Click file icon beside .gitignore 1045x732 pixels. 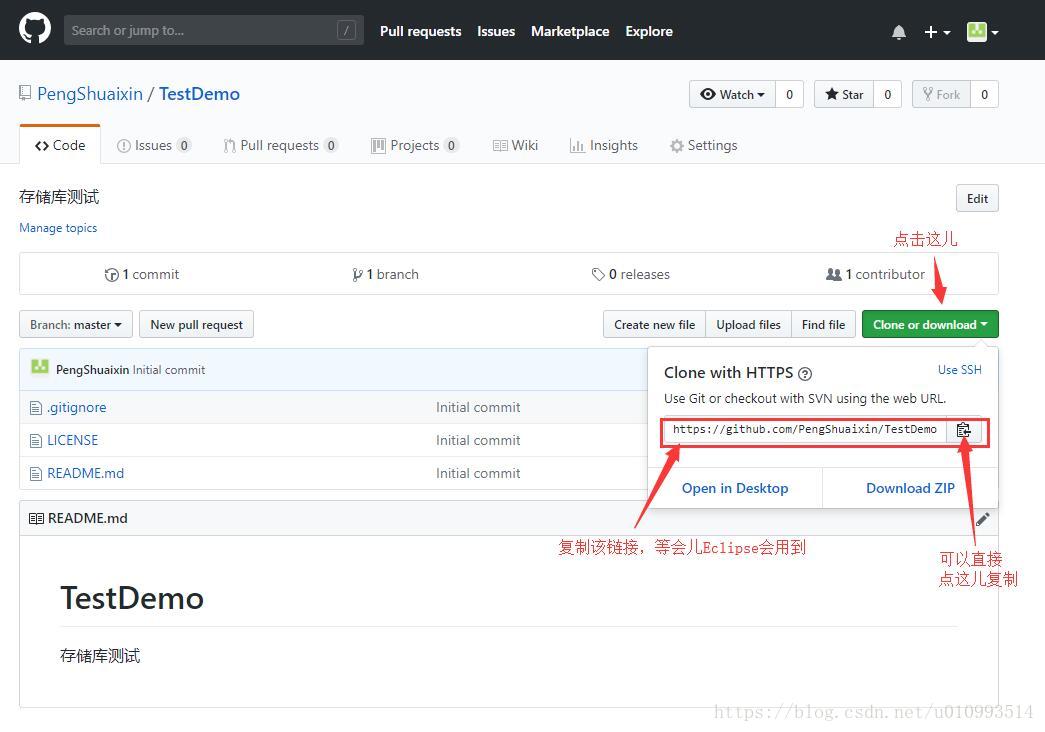click(x=36, y=407)
